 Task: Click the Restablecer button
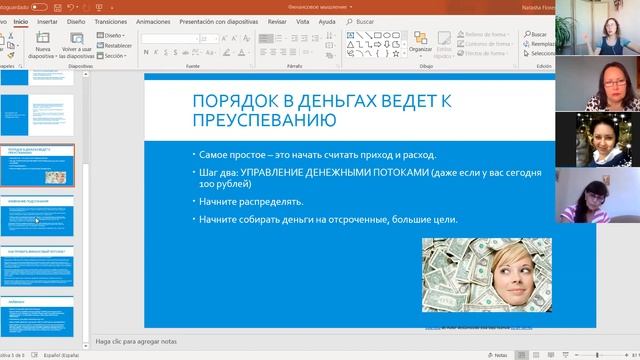[x=114, y=46]
